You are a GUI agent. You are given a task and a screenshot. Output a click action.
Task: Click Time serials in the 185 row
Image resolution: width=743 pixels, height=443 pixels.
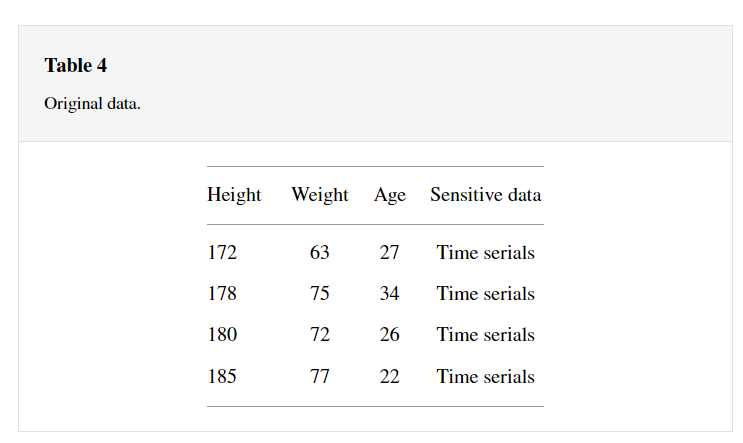click(485, 377)
